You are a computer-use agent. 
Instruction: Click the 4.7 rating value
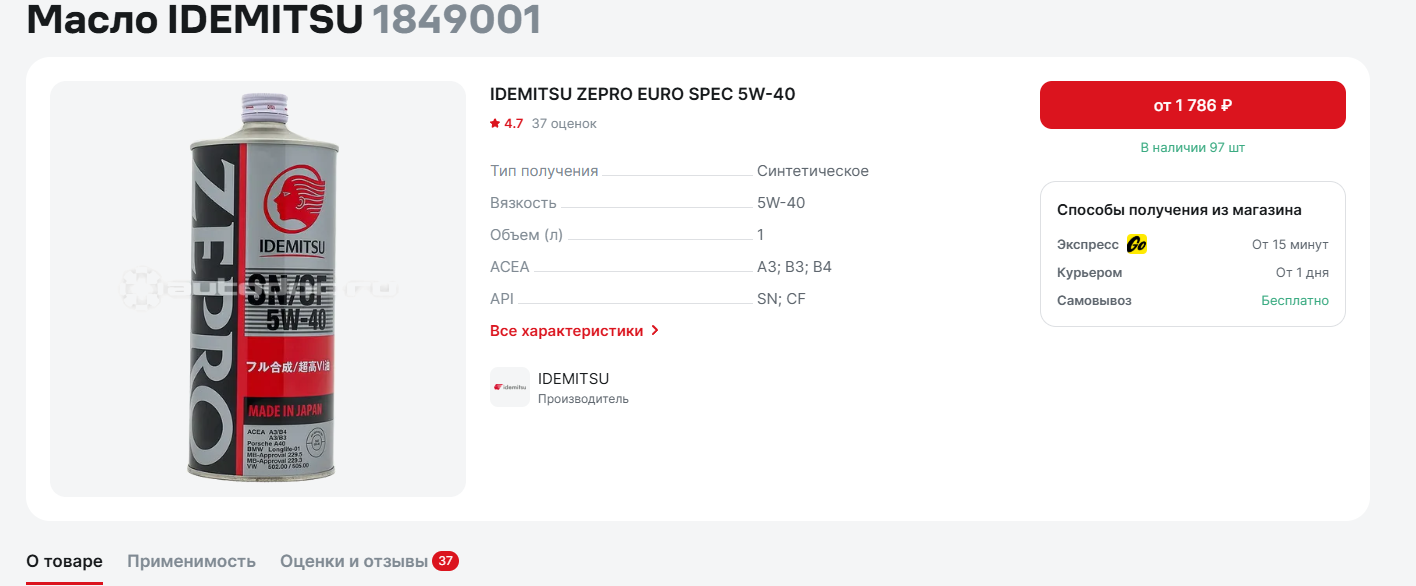[514, 124]
